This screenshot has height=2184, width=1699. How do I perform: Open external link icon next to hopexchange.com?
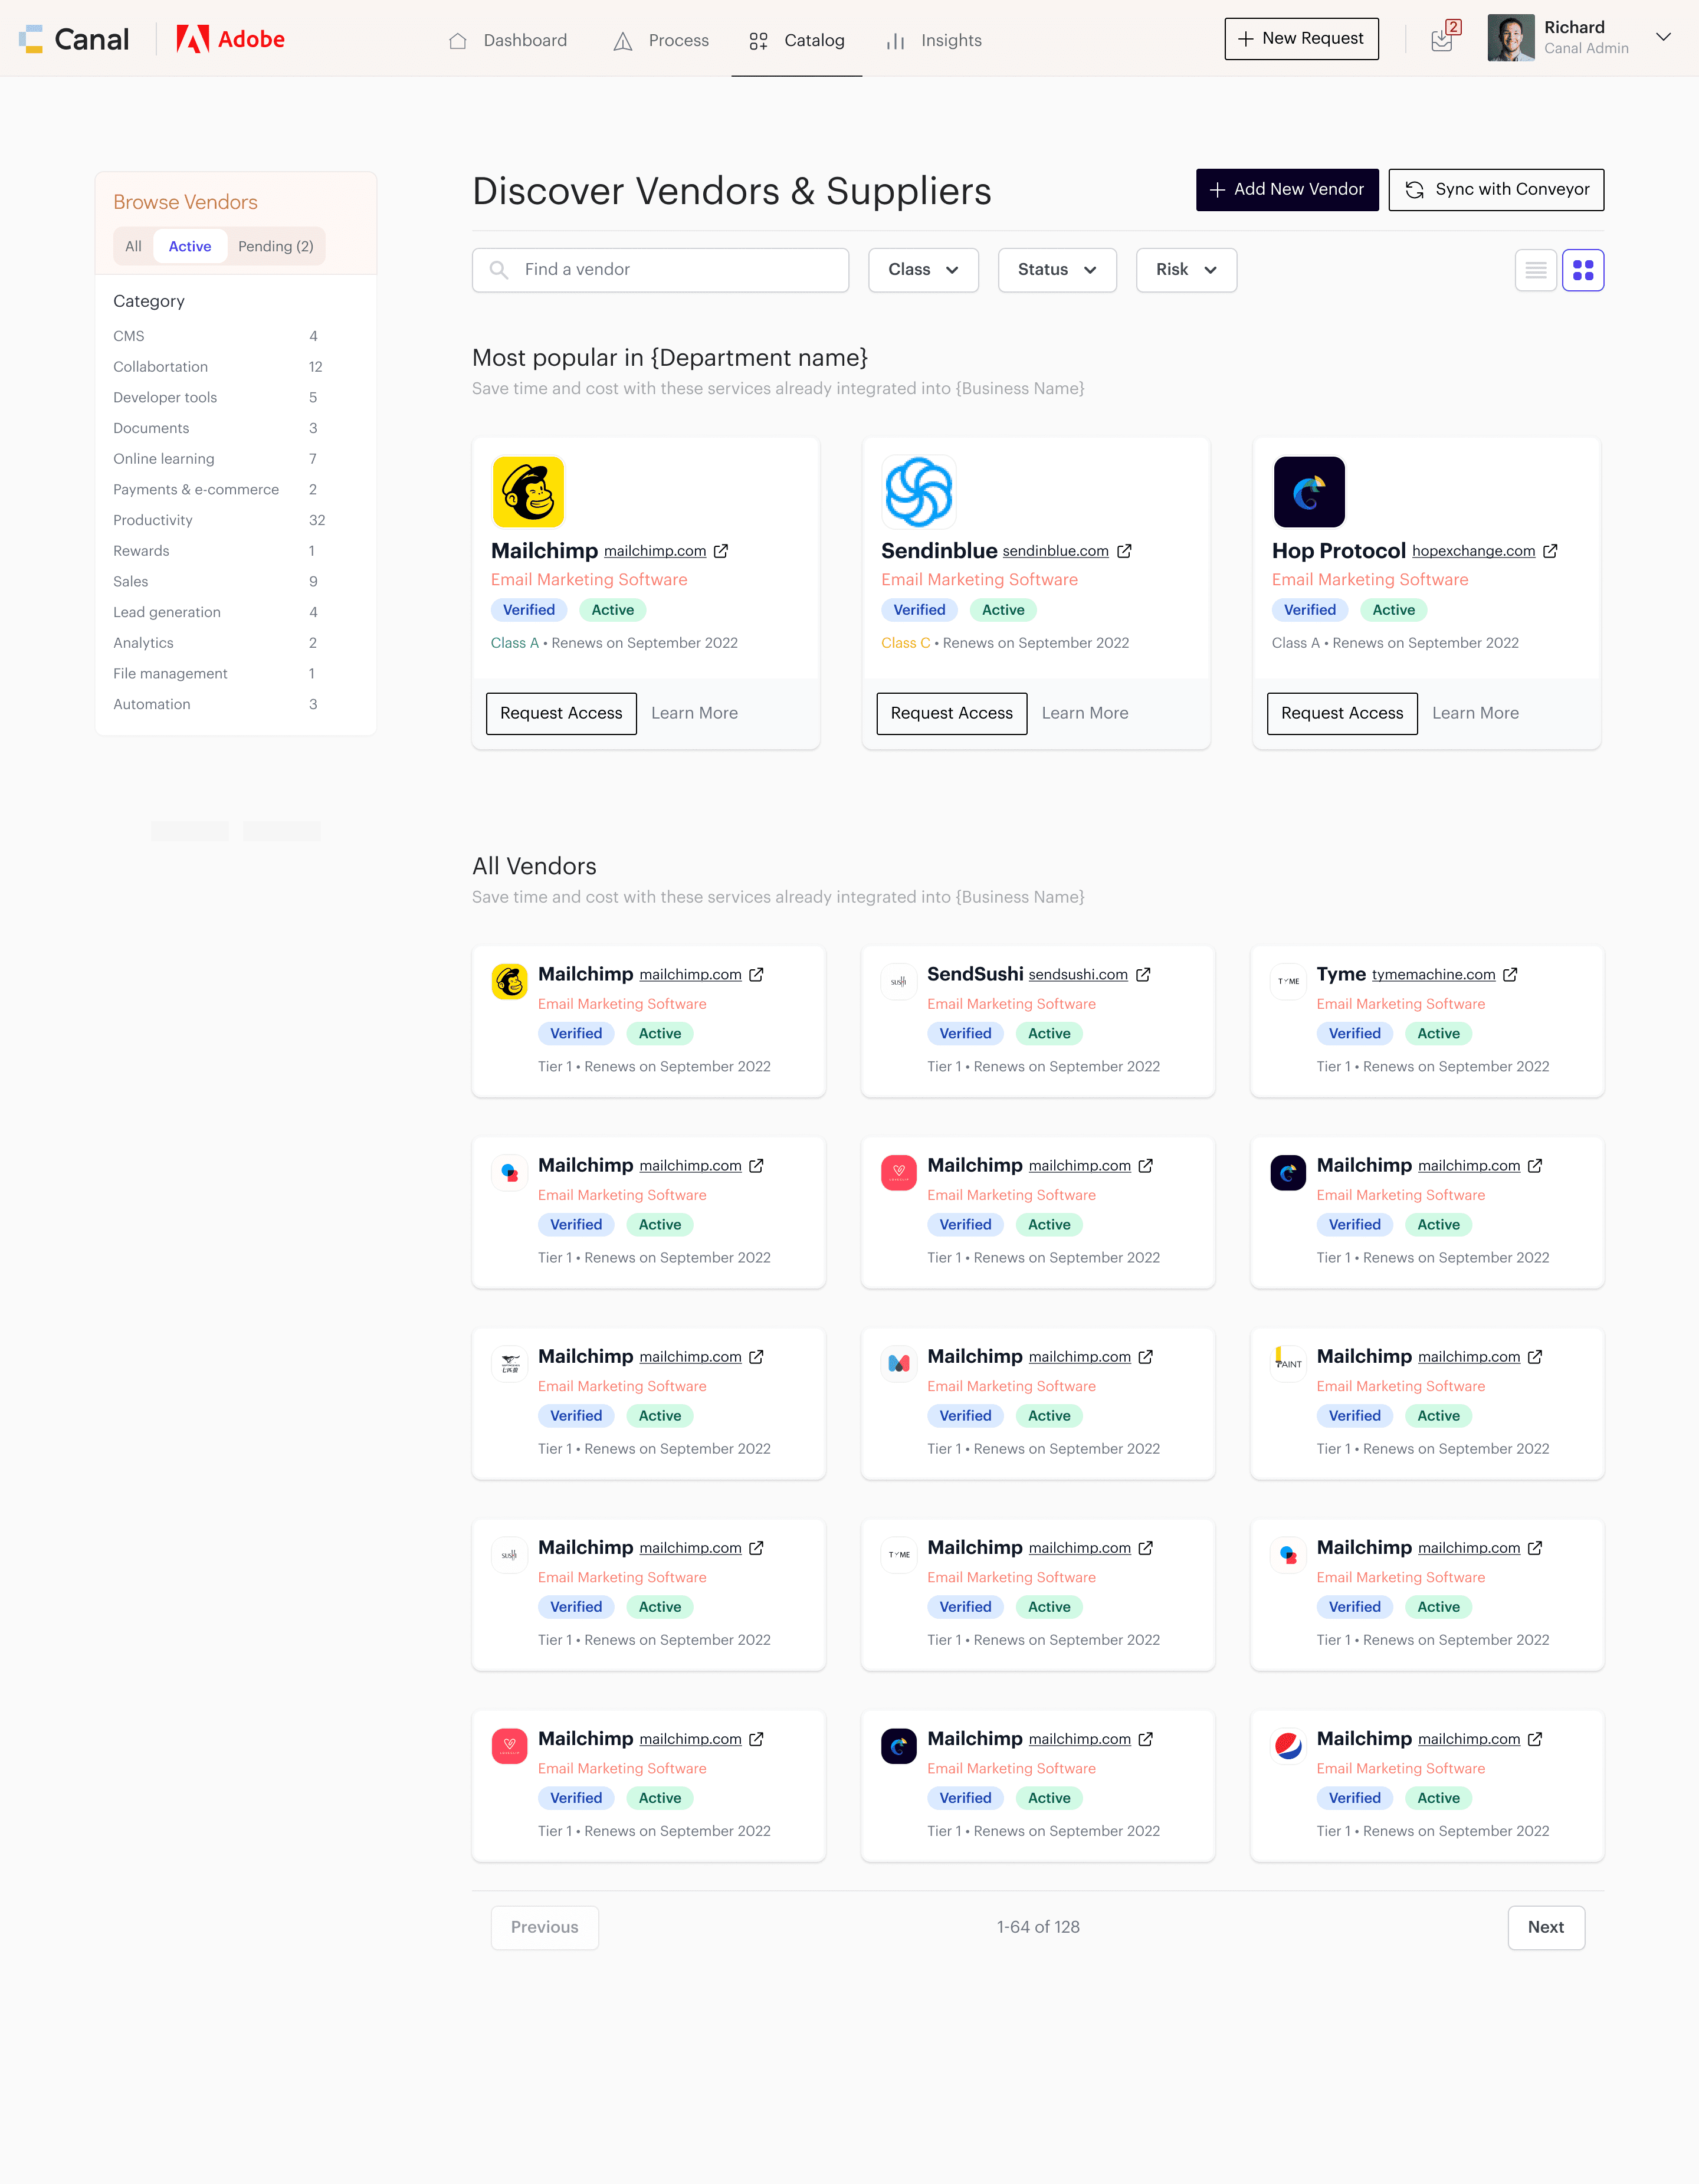click(1550, 551)
